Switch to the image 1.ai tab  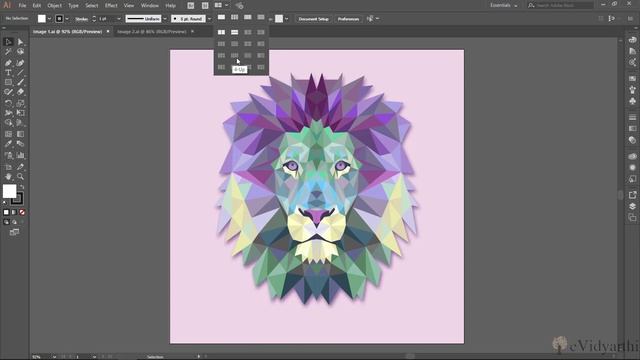[x=67, y=31]
